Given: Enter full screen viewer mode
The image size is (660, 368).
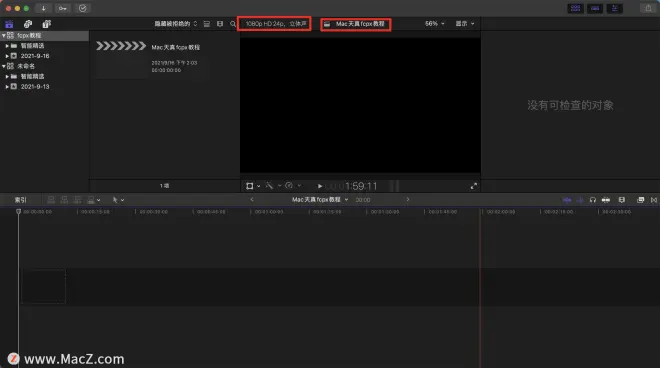Looking at the screenshot, I should coord(474,186).
